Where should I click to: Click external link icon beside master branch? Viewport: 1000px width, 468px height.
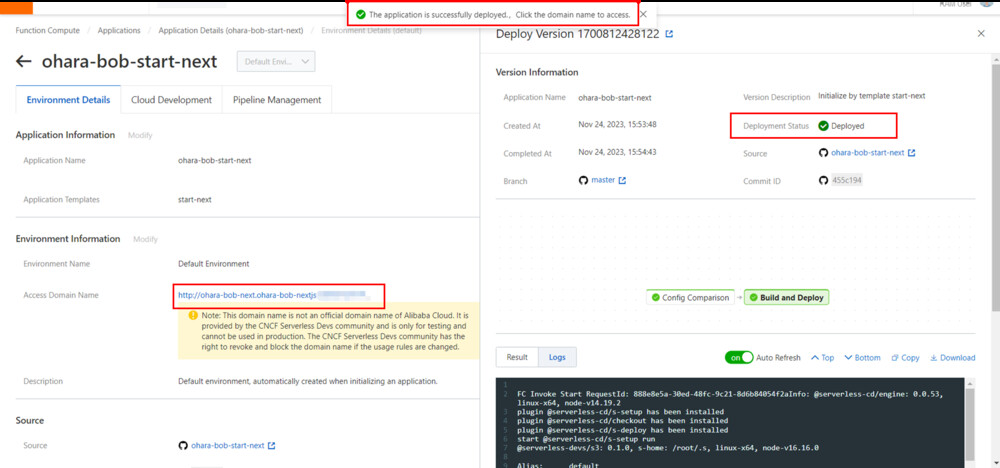(x=622, y=180)
